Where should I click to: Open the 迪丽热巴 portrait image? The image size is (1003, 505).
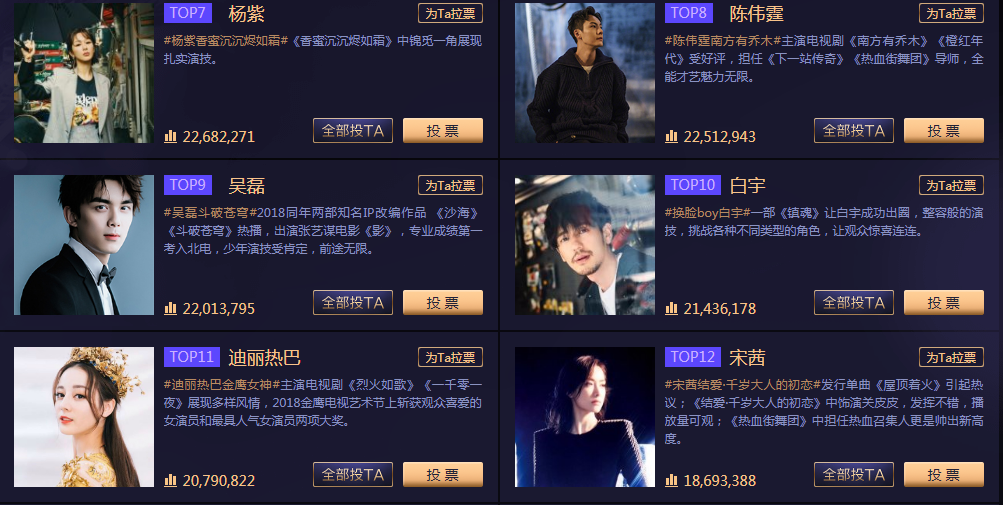tap(84, 417)
